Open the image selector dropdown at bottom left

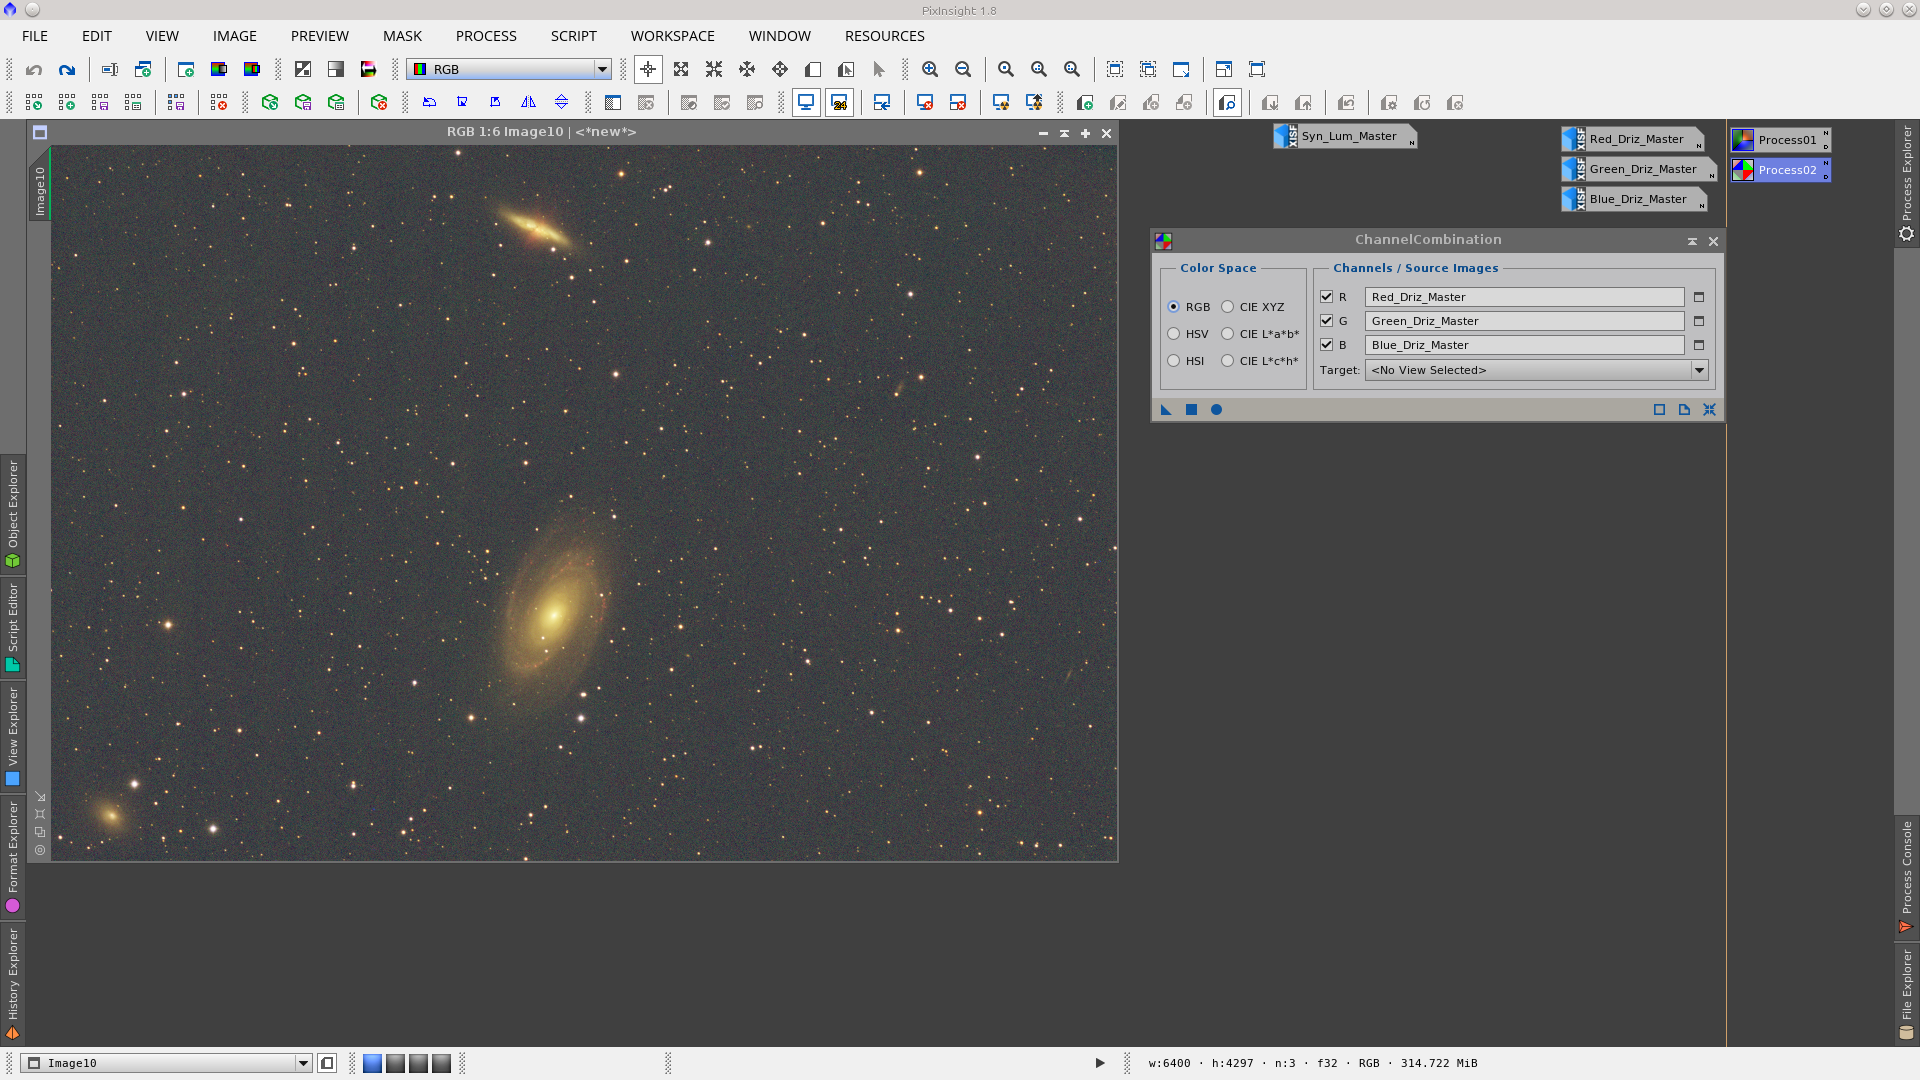tap(303, 1063)
